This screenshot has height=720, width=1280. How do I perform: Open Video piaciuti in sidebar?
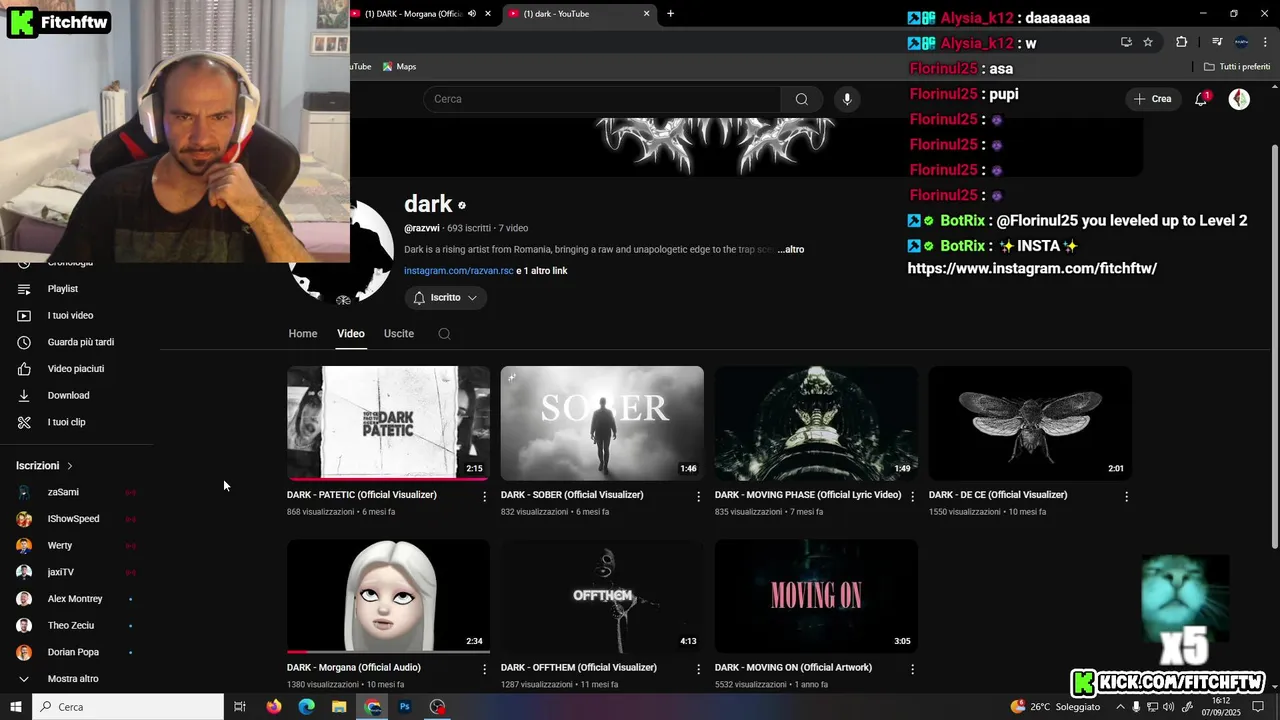(77, 369)
